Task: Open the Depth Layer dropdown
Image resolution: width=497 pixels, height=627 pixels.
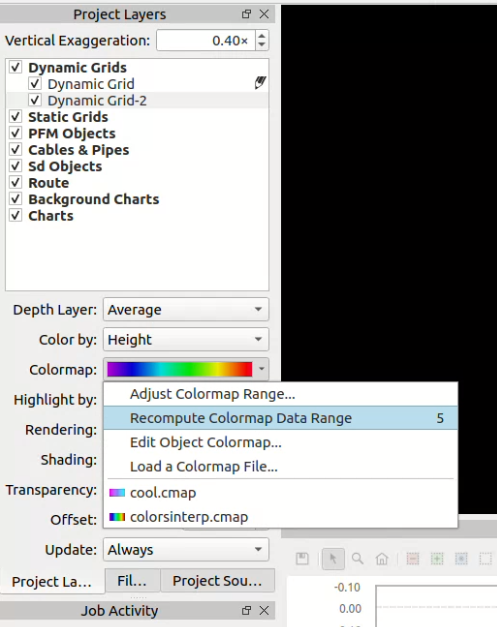Action: (x=186, y=309)
